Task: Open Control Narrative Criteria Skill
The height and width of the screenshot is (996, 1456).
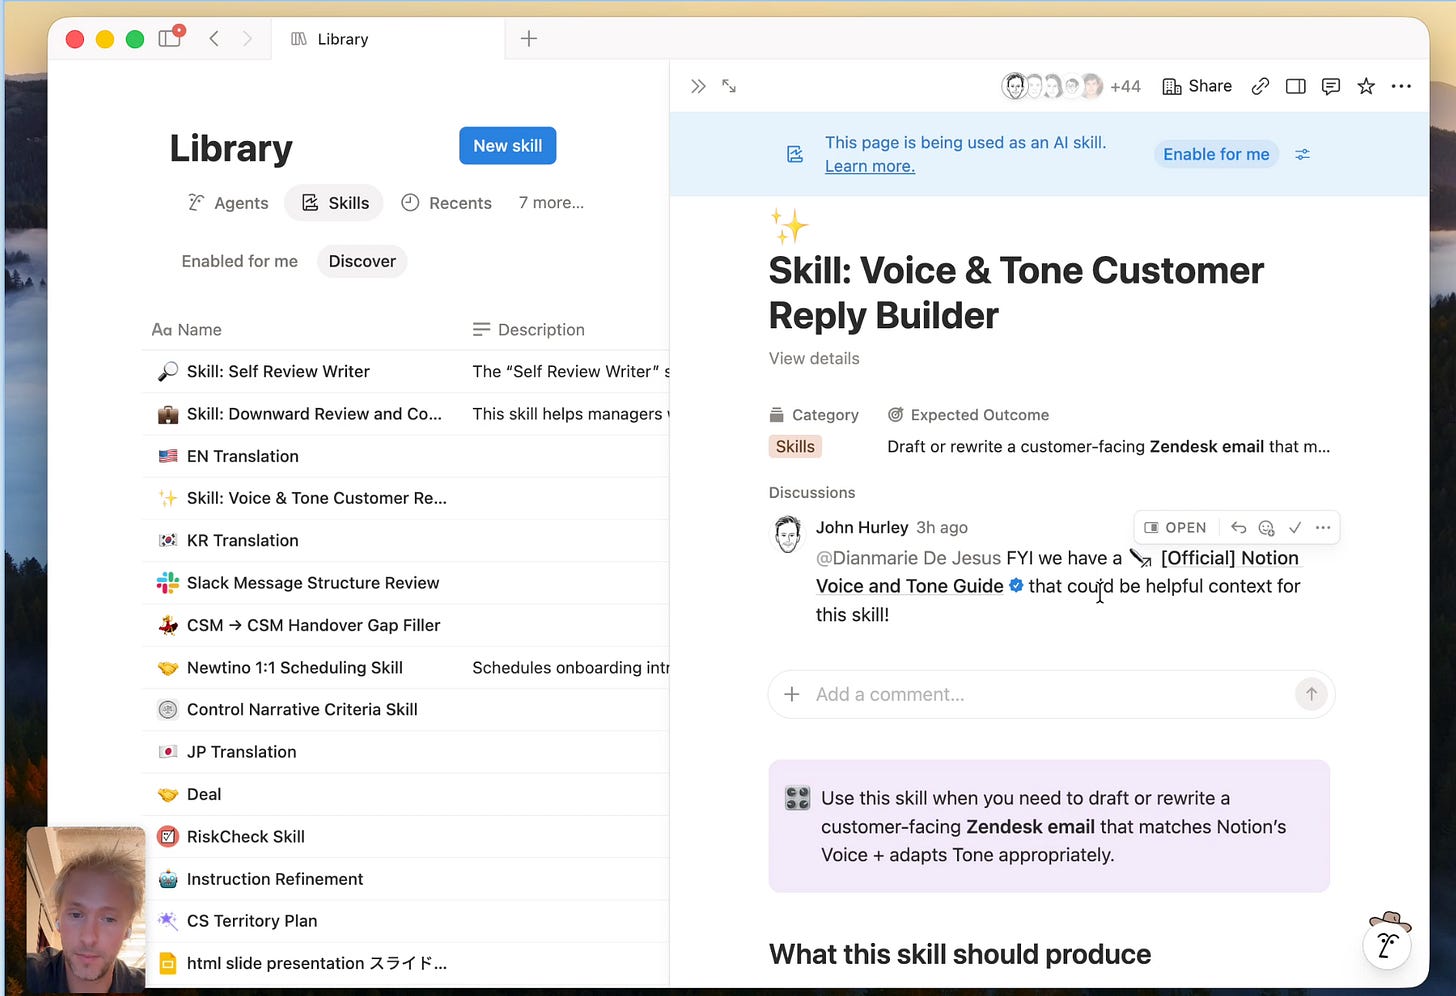Action: pyautogui.click(x=302, y=710)
